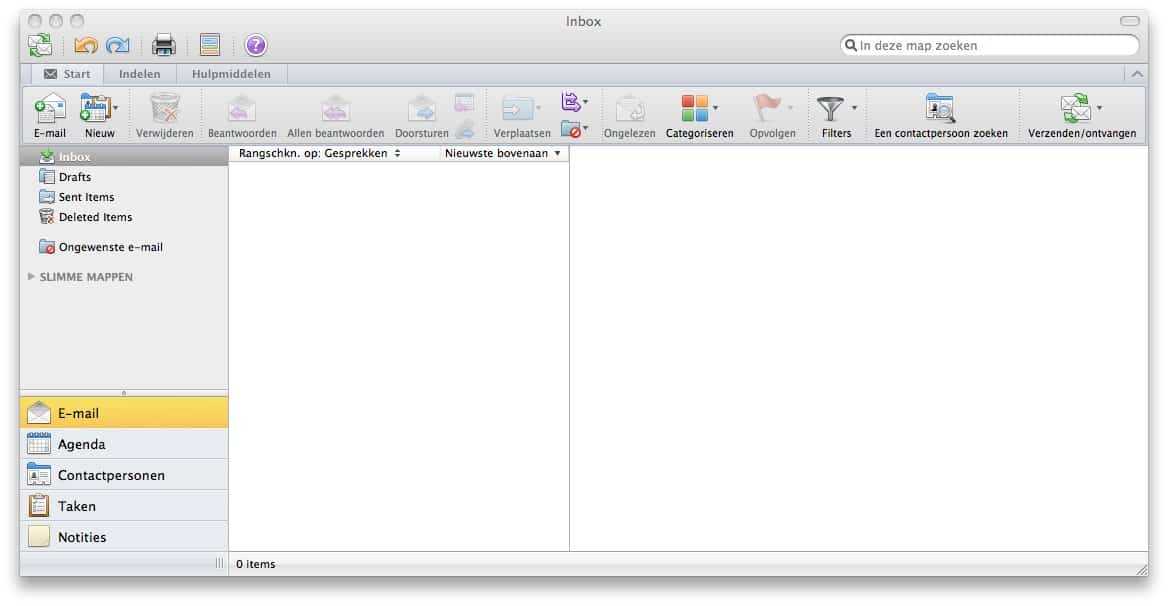This screenshot has height=606, width=1168.
Task: Click the Beantwoorden reply icon
Action: tap(241, 109)
